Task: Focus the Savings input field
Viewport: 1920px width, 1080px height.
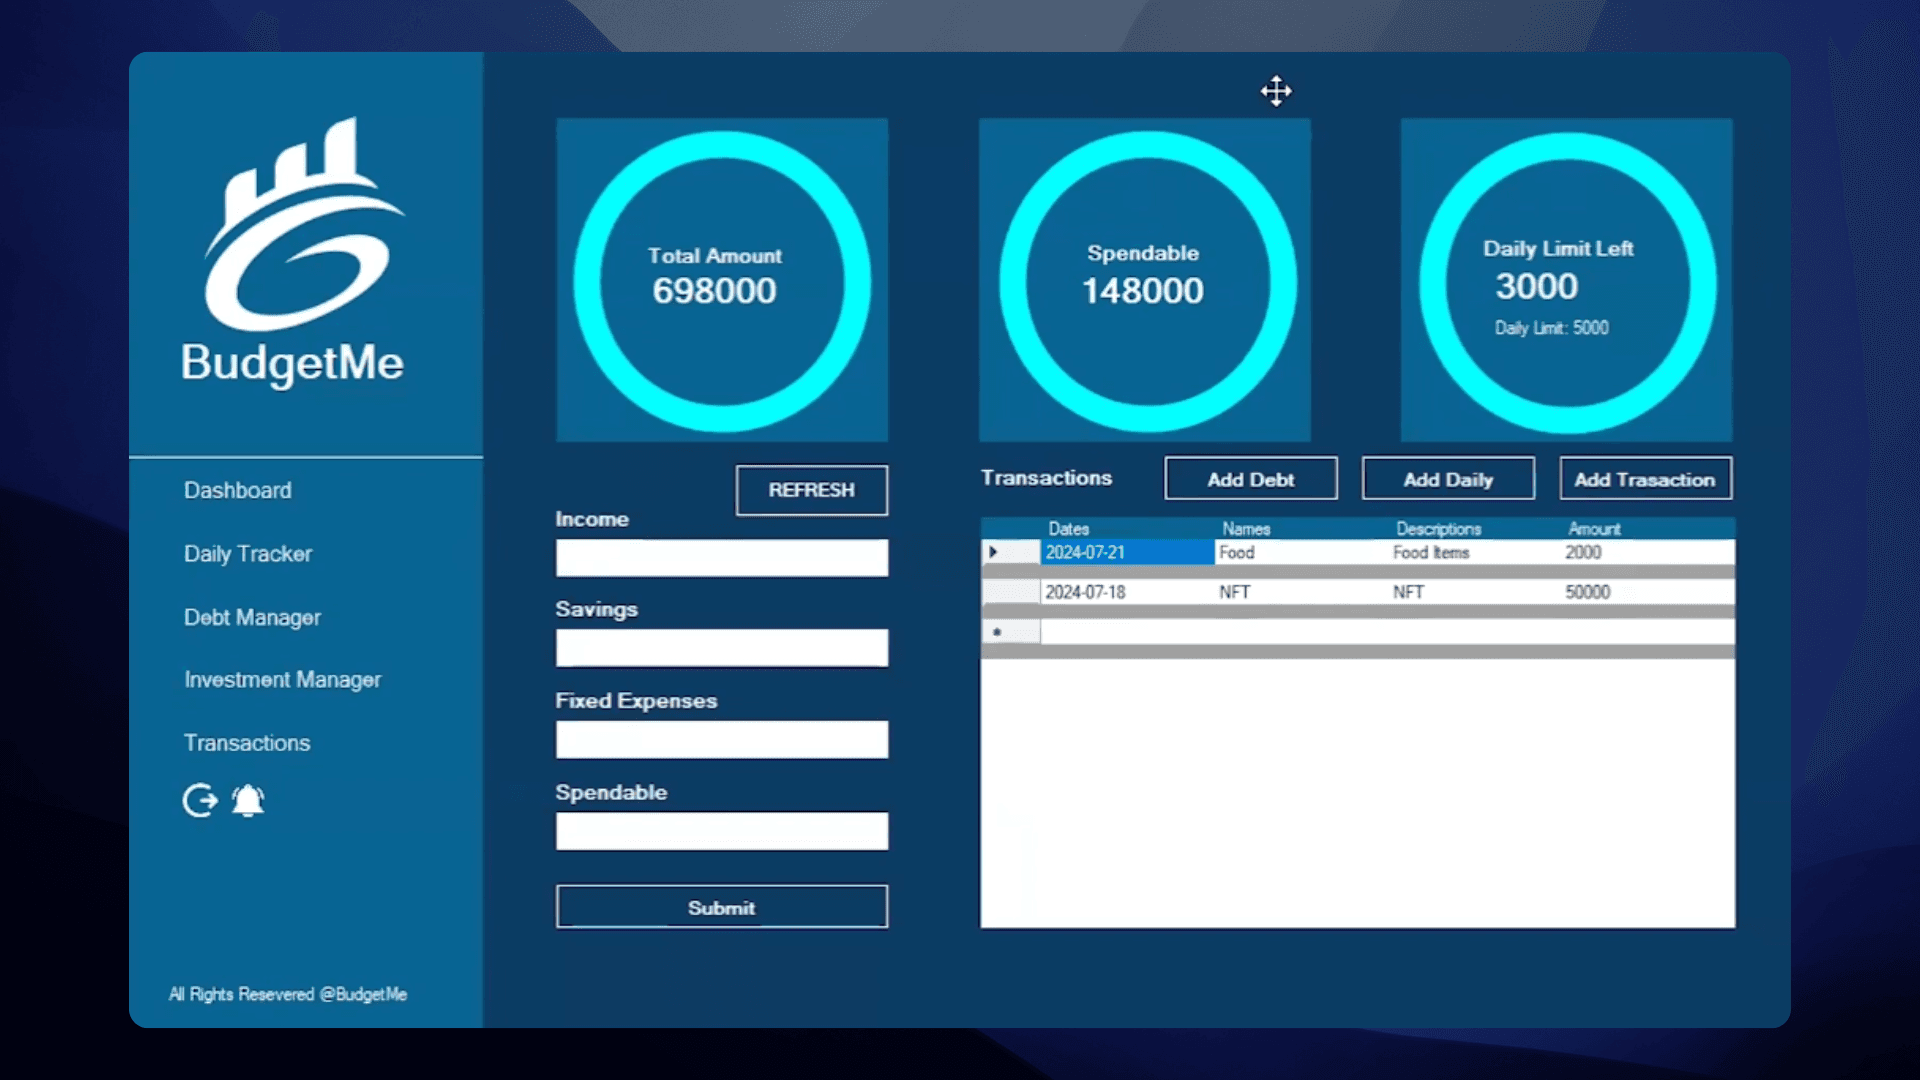Action: pos(721,648)
